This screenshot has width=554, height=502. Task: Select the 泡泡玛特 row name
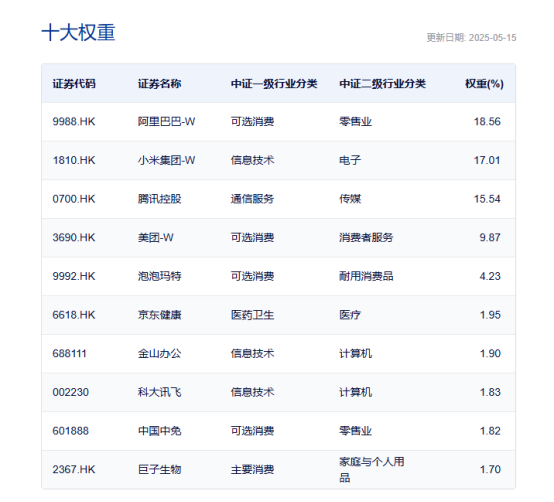[159, 276]
